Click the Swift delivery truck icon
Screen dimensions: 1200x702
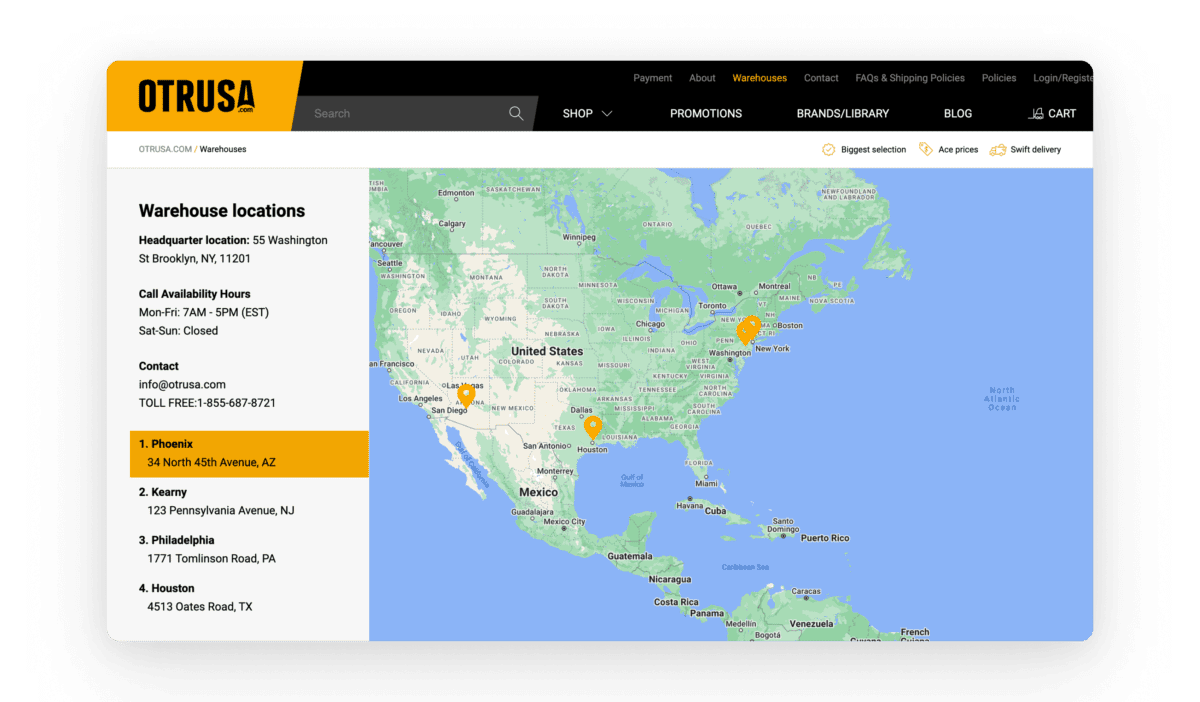point(997,150)
